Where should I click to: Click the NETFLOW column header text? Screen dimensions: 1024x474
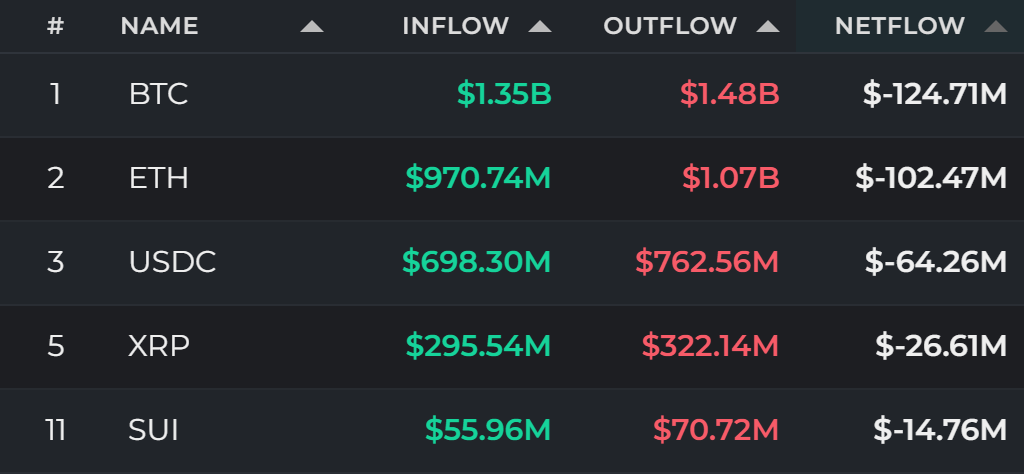pos(899,26)
